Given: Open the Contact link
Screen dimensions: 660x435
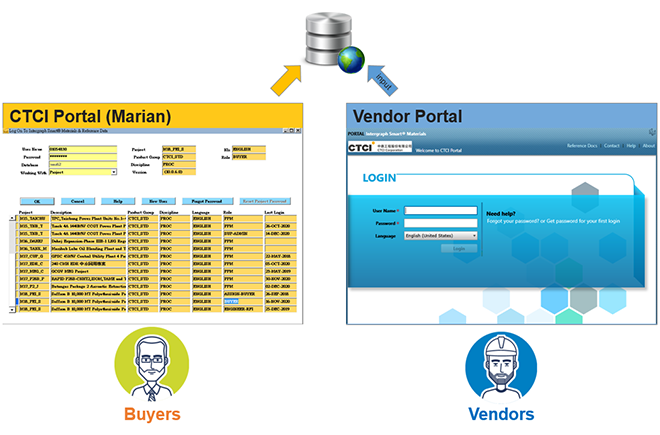Looking at the screenshot, I should [x=611, y=146].
